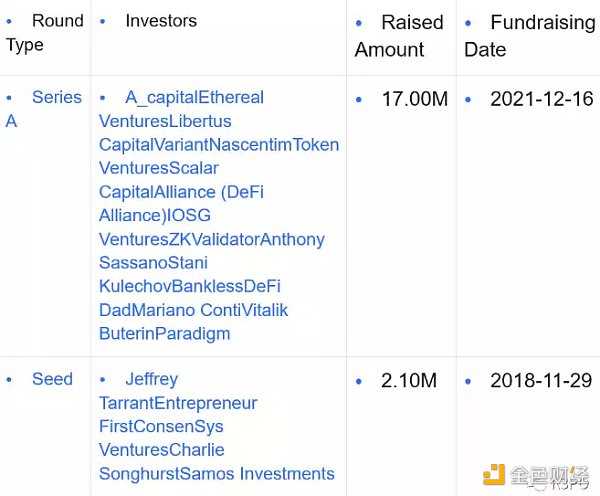Click the "VenturesZKValidatorAnthony" investor line
Viewport: 600px width, 496px height.
(212, 239)
